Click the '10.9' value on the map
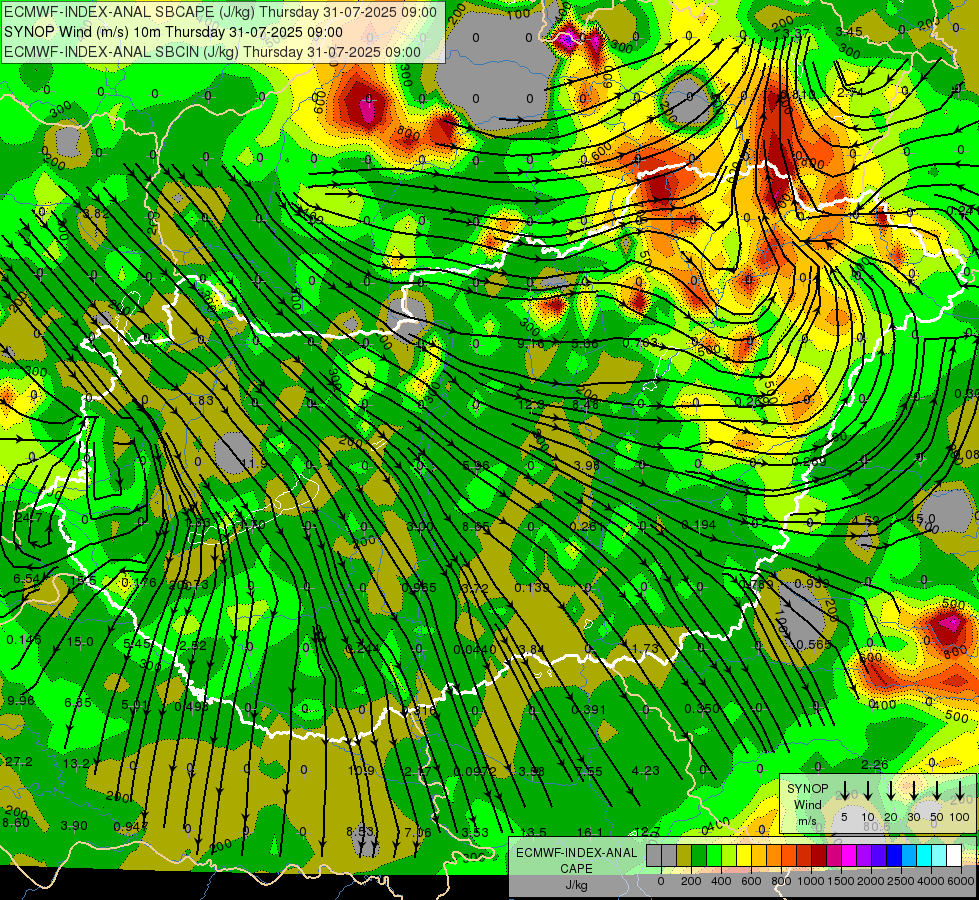The height and width of the screenshot is (900, 979). tap(361, 771)
